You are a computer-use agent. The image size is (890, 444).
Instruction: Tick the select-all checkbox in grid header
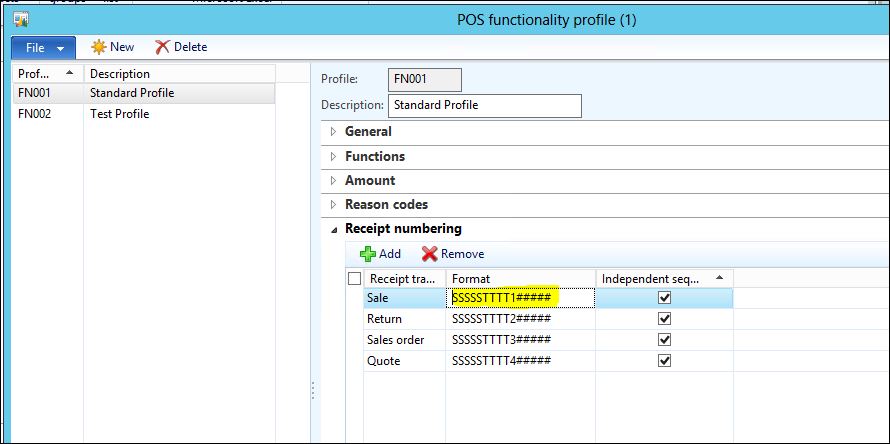pyautogui.click(x=354, y=278)
